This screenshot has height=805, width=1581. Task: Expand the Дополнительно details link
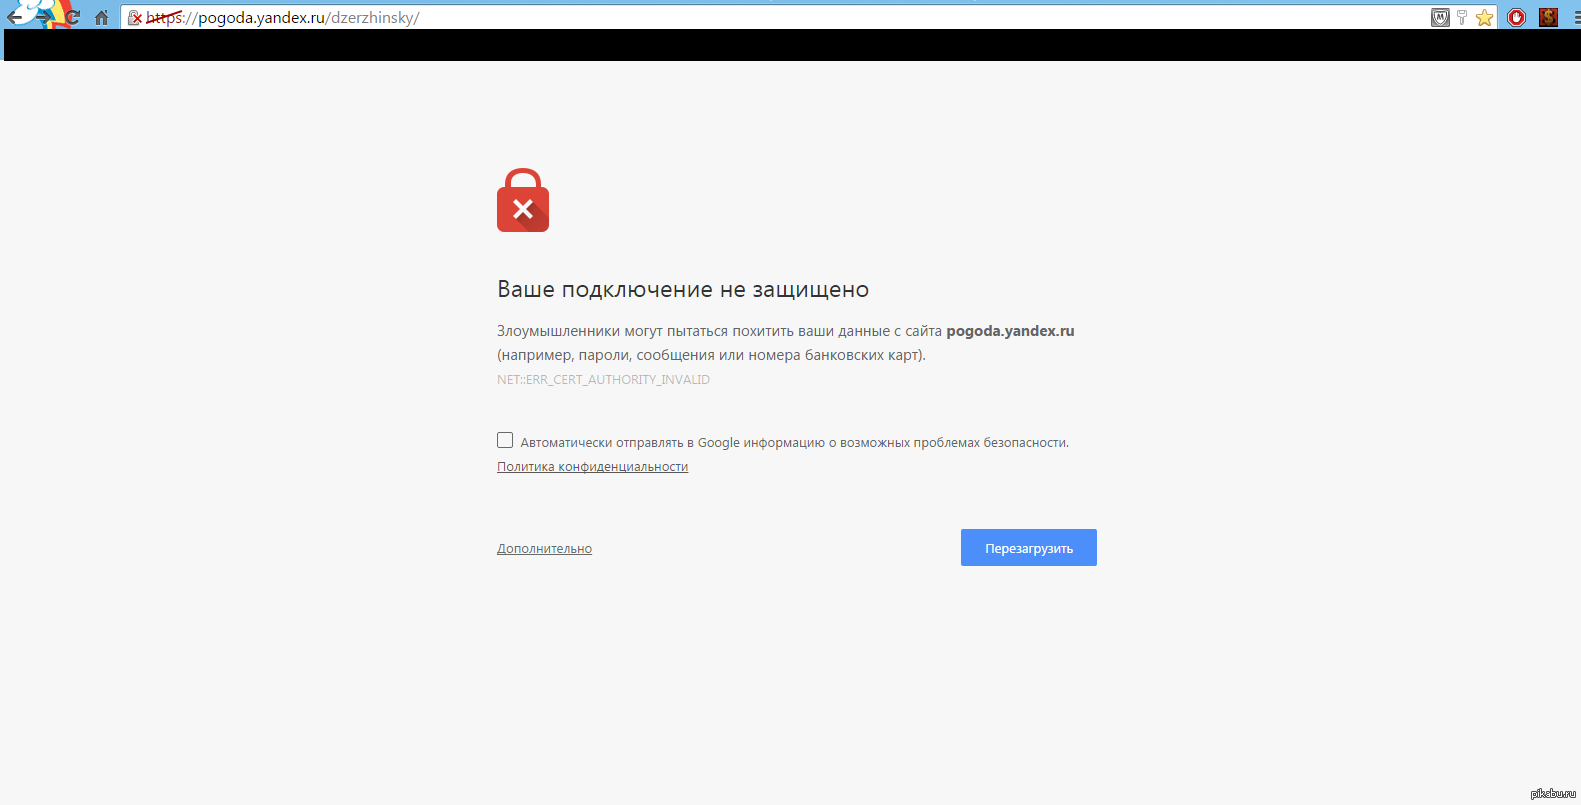coord(544,549)
